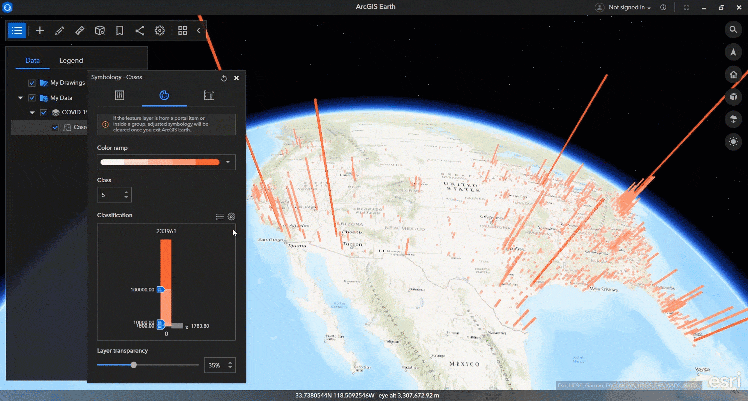
Task: Toggle the 3D cube view button
Action: tap(733, 97)
